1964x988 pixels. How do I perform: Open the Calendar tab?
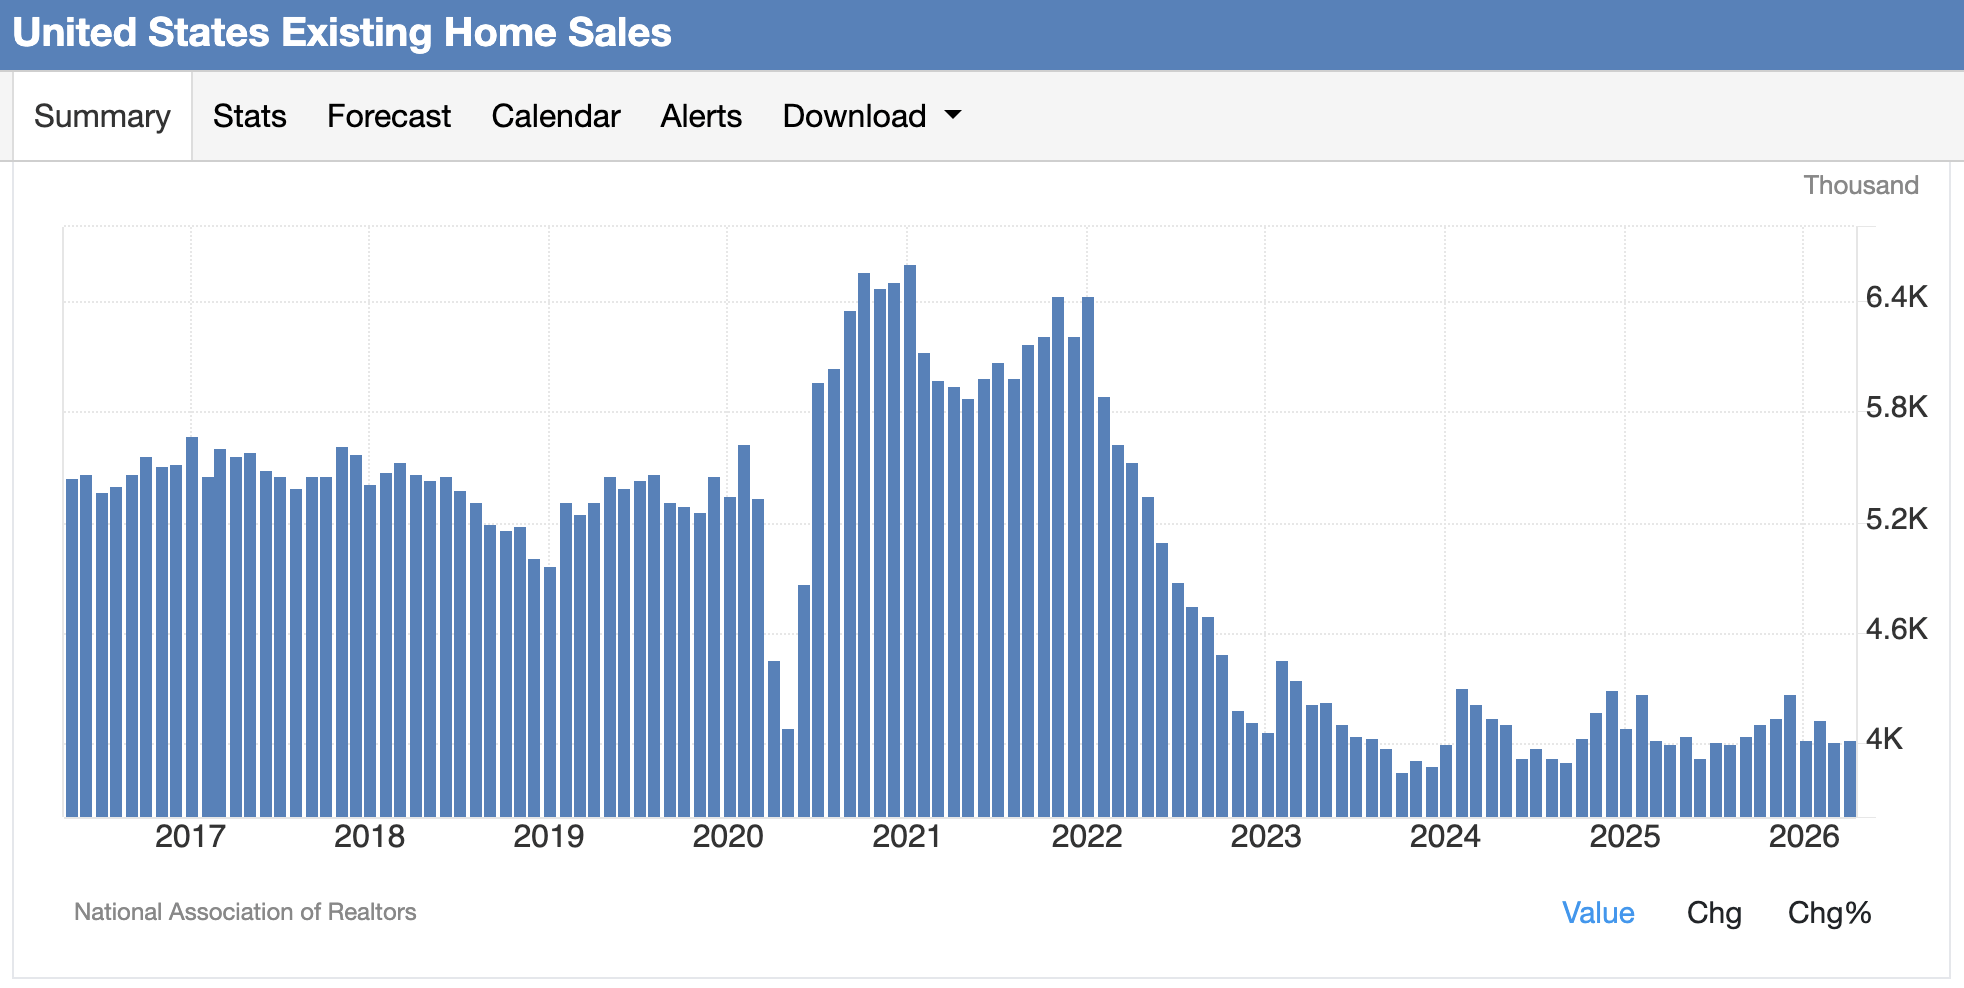(x=556, y=116)
